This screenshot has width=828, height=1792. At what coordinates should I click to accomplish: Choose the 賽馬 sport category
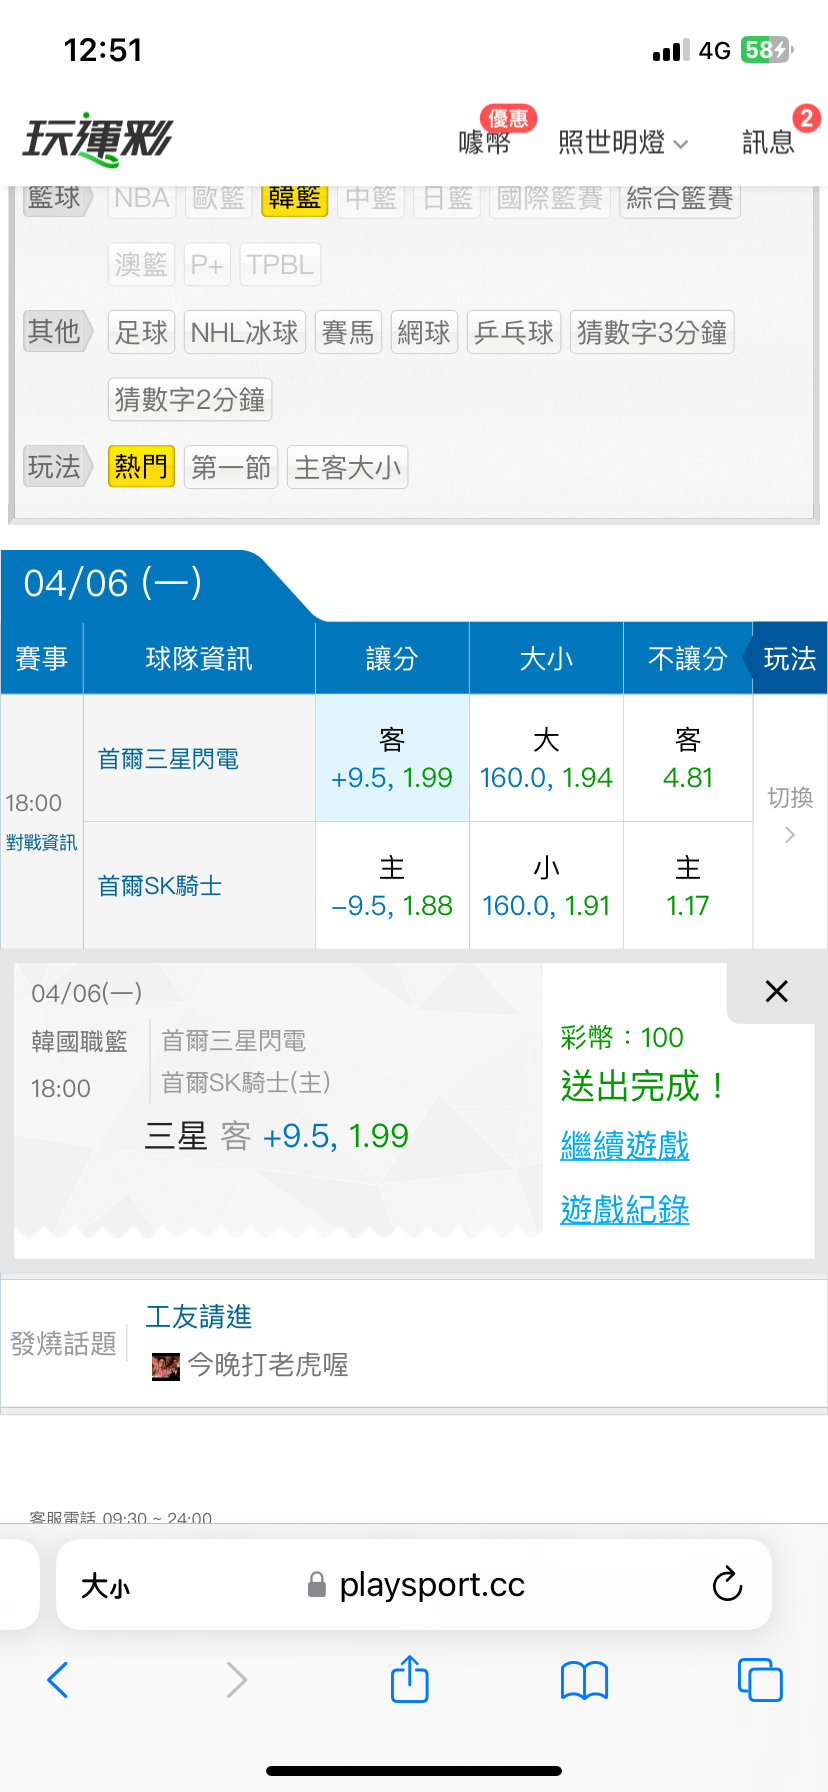pyautogui.click(x=348, y=332)
